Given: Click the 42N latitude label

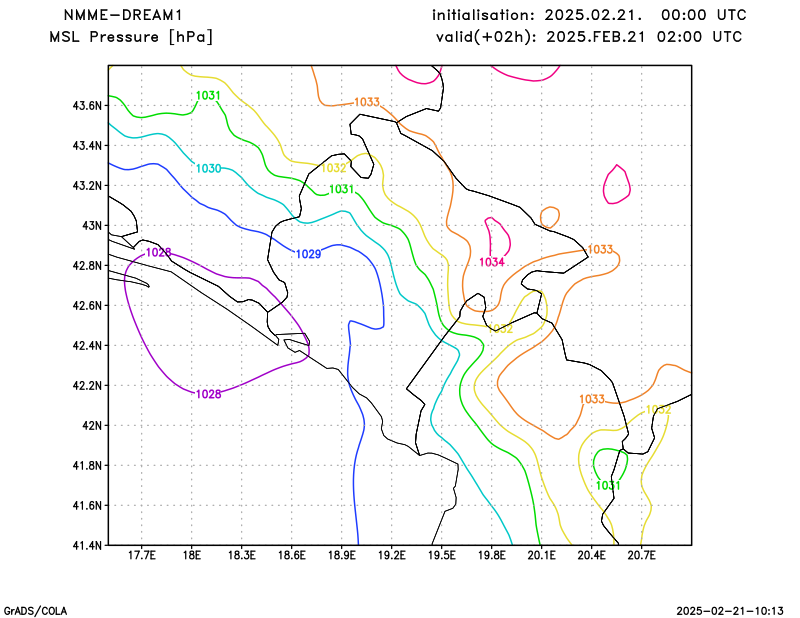Looking at the screenshot, I should tap(92, 425).
